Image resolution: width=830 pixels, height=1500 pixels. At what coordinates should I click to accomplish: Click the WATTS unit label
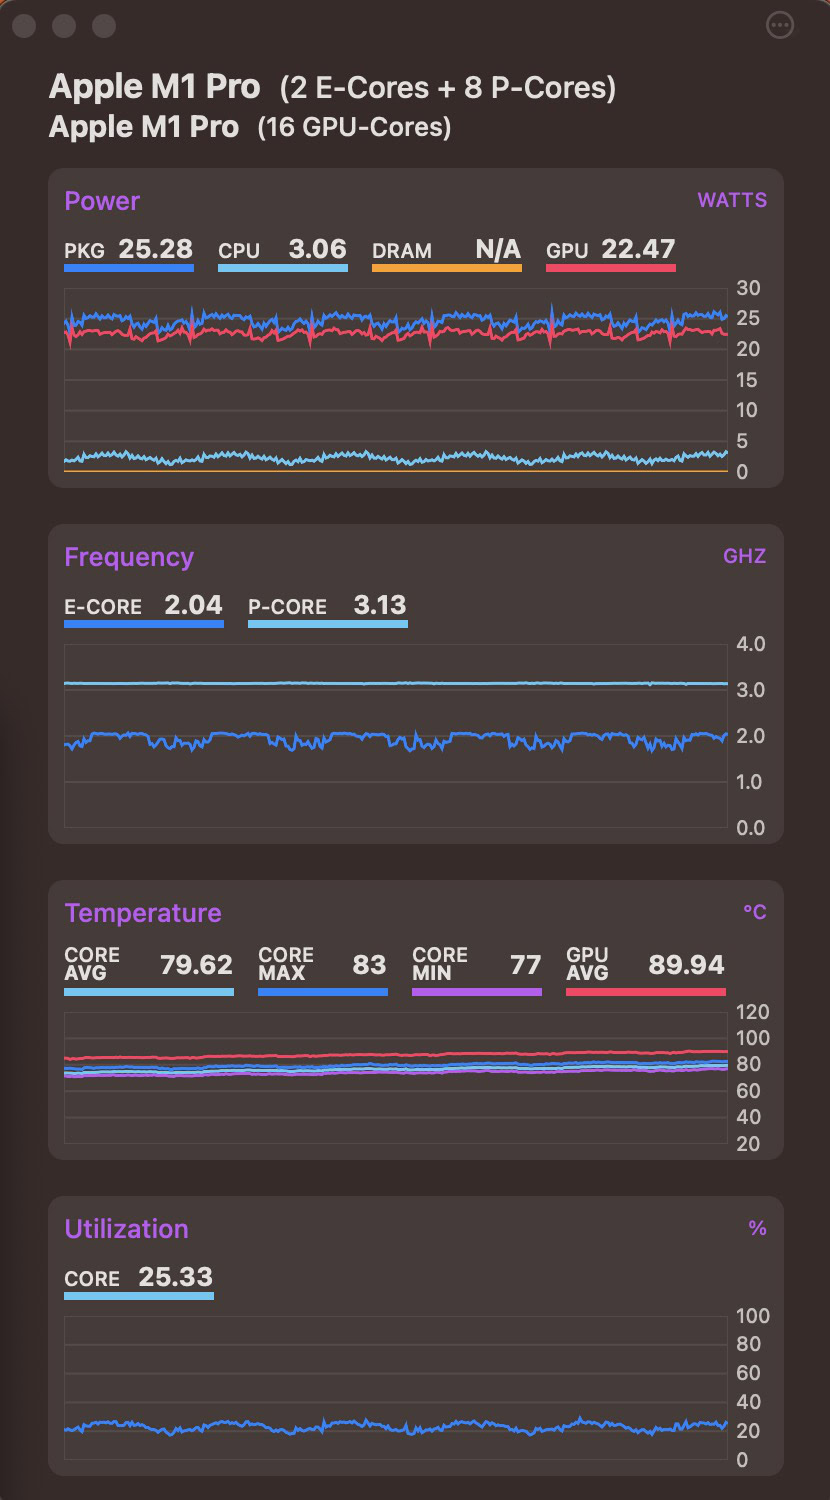pyautogui.click(x=732, y=200)
